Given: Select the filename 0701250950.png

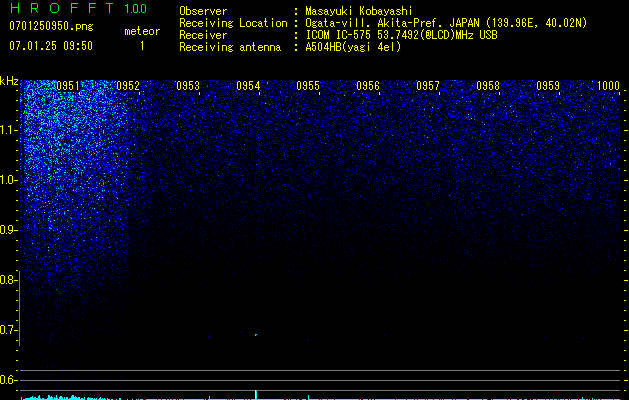Looking at the screenshot, I should 51,26.
